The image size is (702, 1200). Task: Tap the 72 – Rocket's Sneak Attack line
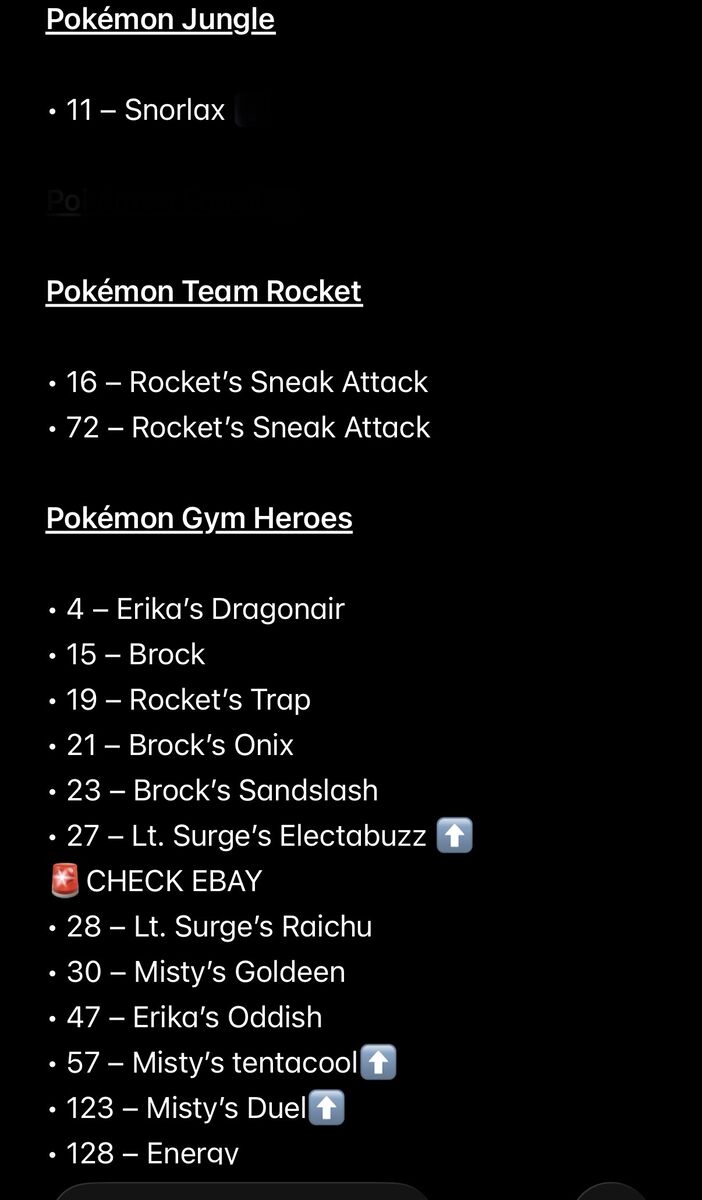pos(248,427)
